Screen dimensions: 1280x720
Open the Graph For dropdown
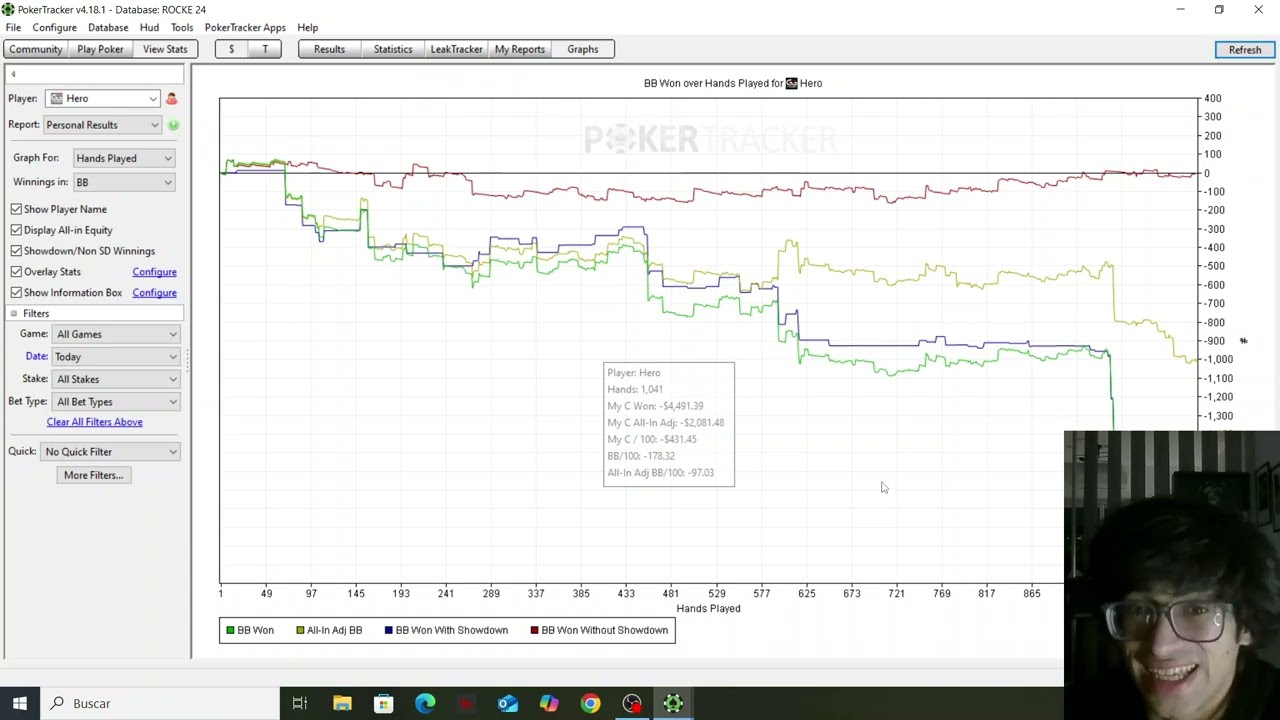124,158
